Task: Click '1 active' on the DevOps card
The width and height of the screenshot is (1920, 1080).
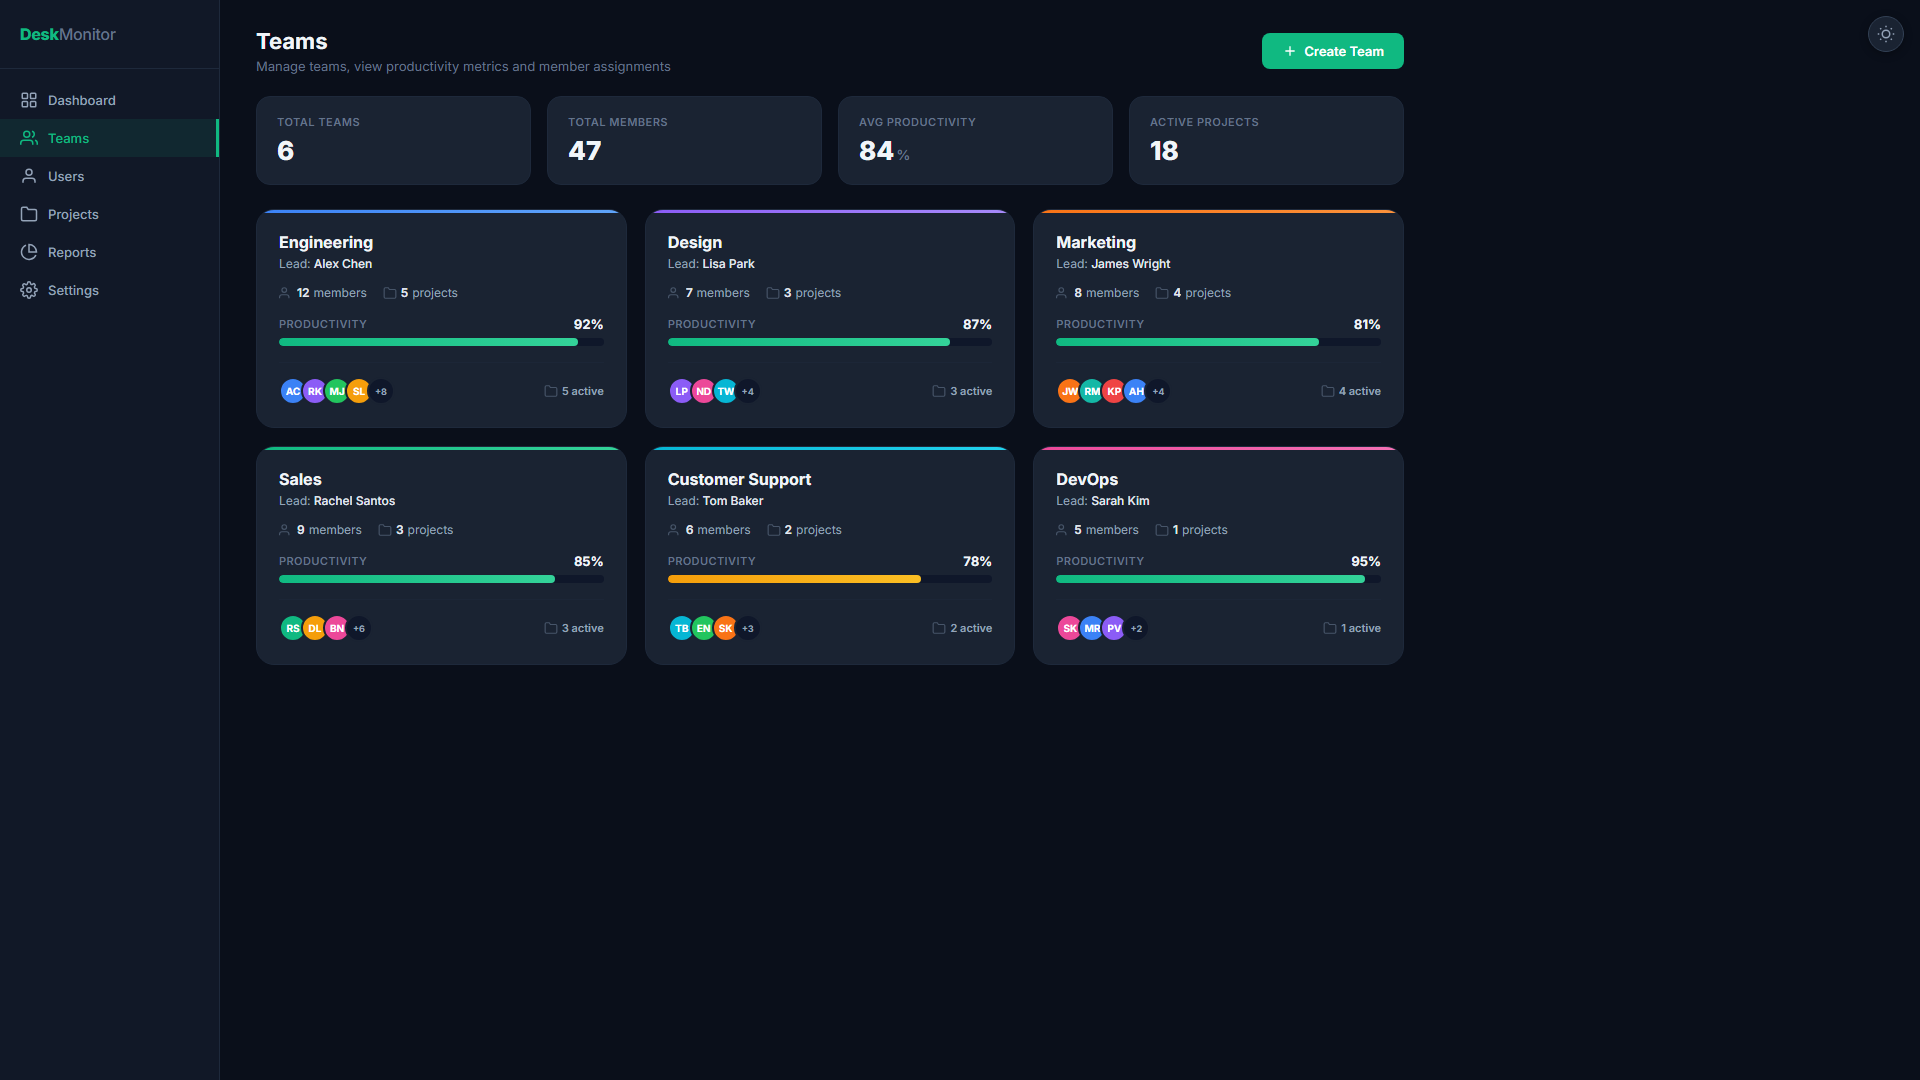Action: pyautogui.click(x=1352, y=628)
